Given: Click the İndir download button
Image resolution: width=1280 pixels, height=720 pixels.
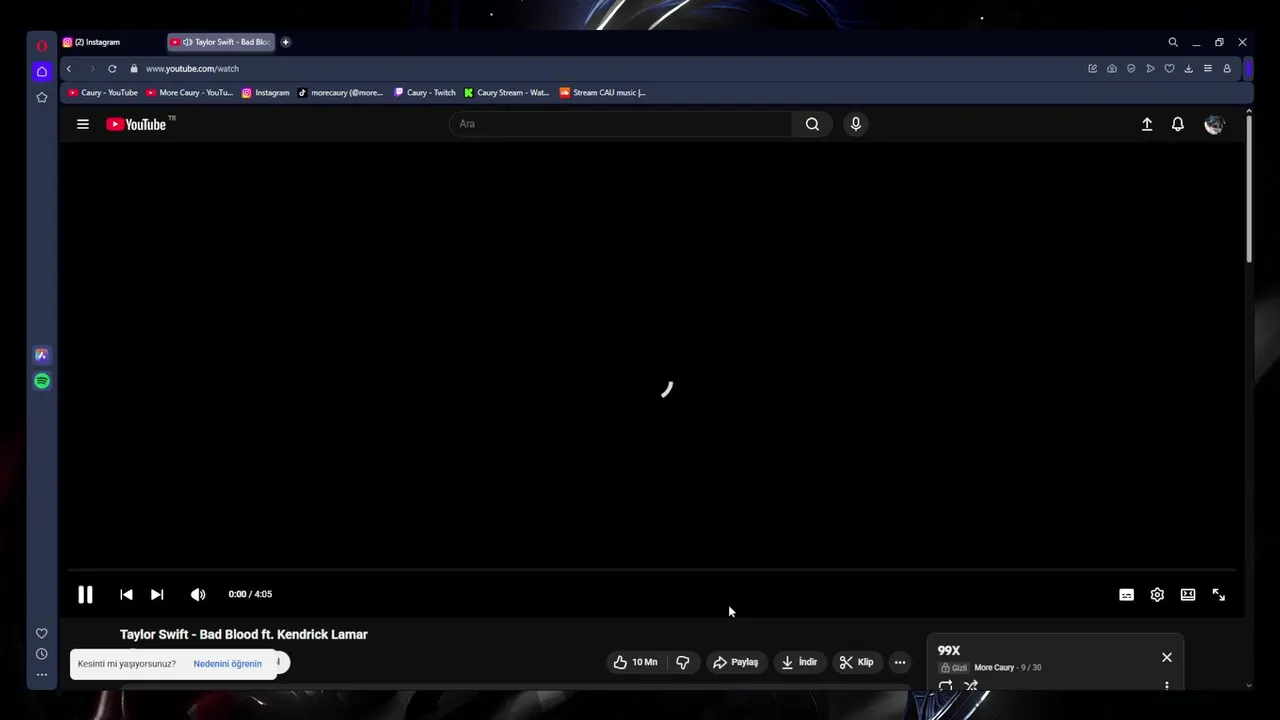Looking at the screenshot, I should tap(799, 662).
